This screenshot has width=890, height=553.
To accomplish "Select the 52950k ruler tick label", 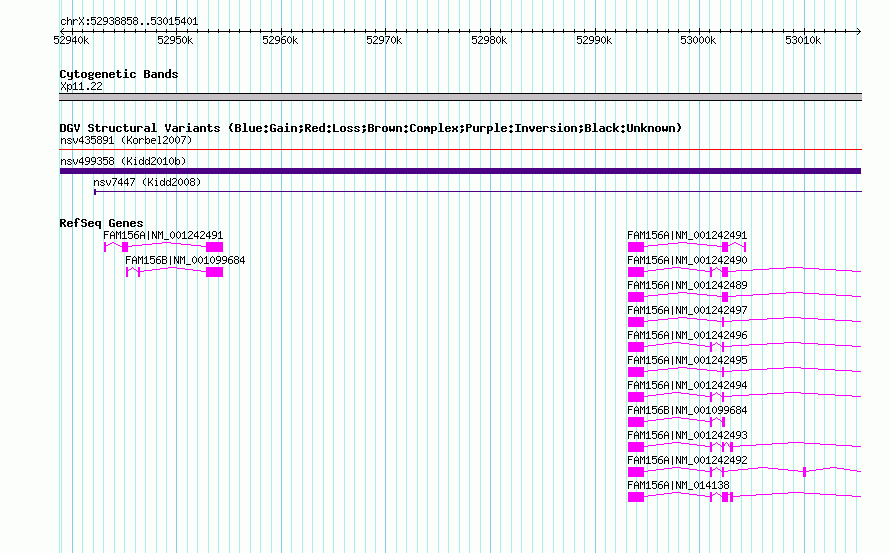I will click(175, 40).
